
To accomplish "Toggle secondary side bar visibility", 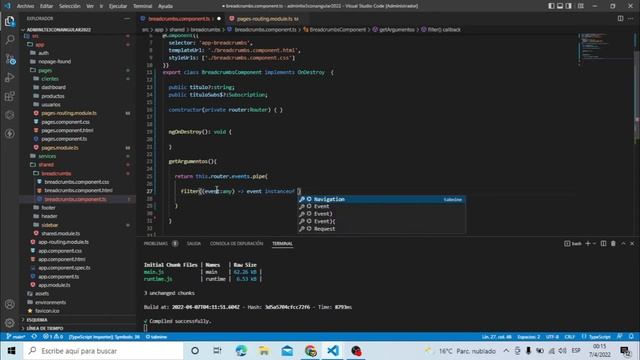I will click(568, 6).
